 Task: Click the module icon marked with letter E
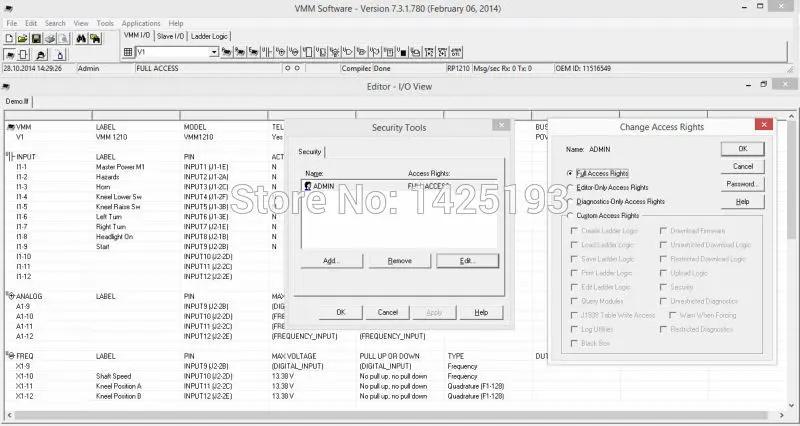click(254, 52)
